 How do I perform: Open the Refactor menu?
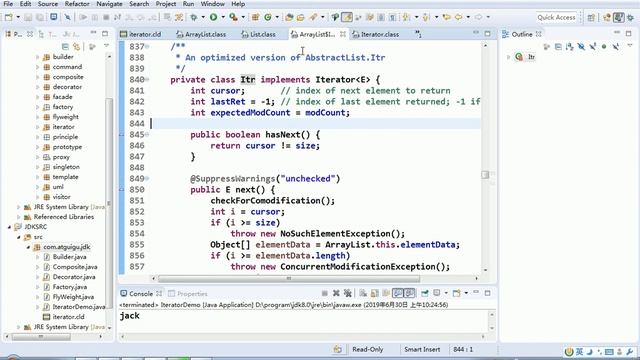77,4
